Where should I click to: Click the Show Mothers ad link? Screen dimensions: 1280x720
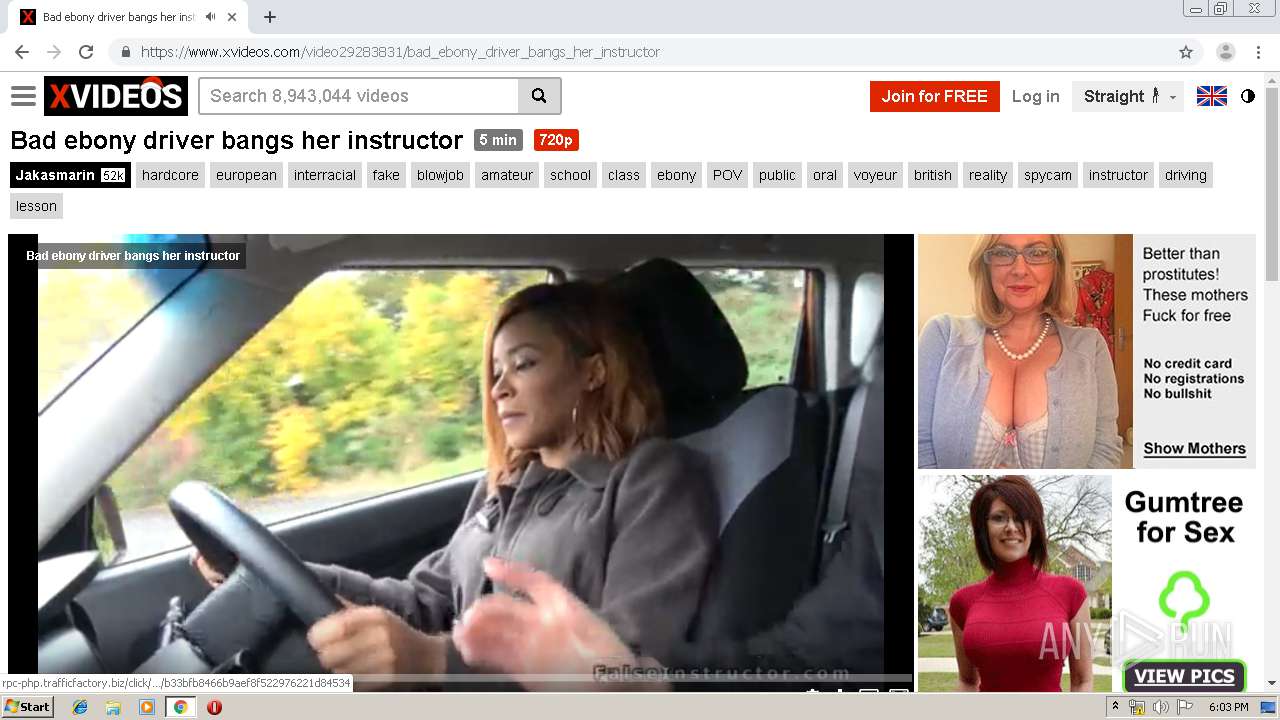(1194, 448)
